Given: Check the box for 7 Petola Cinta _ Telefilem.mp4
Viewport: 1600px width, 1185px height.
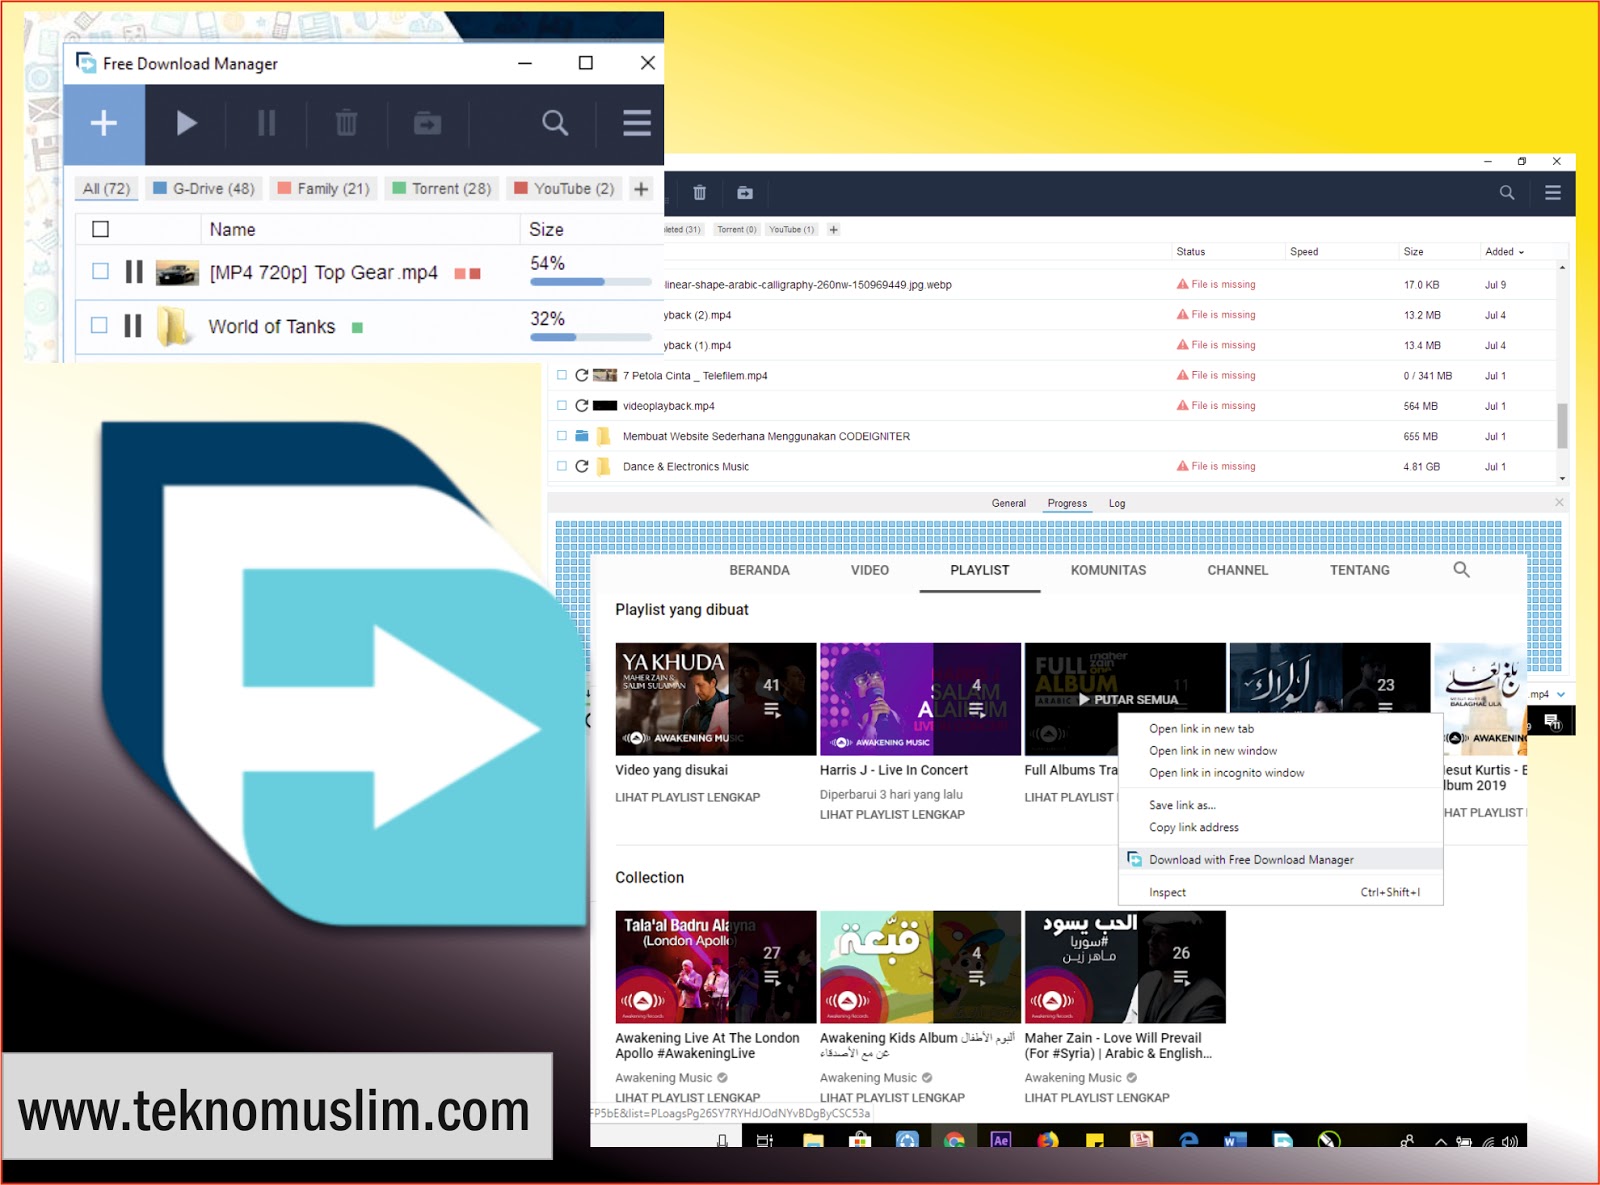Looking at the screenshot, I should [562, 375].
